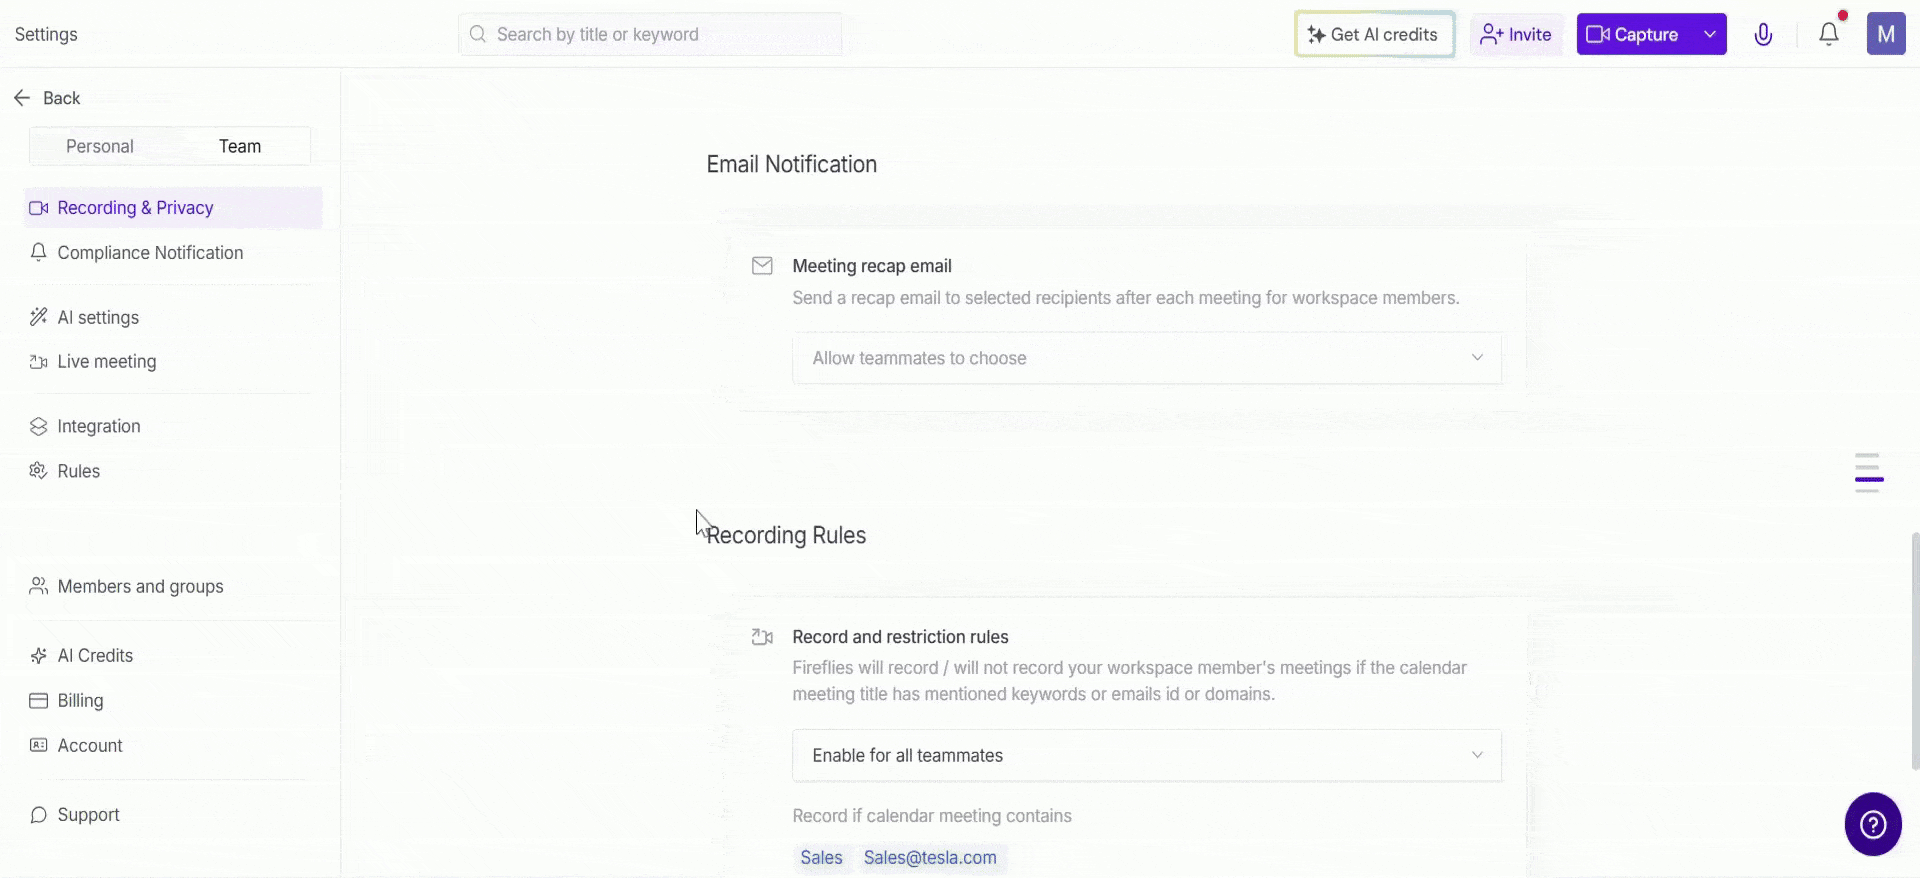Image resolution: width=1920 pixels, height=878 pixels.
Task: Click the Meeting recap email envelope icon
Action: point(762,266)
